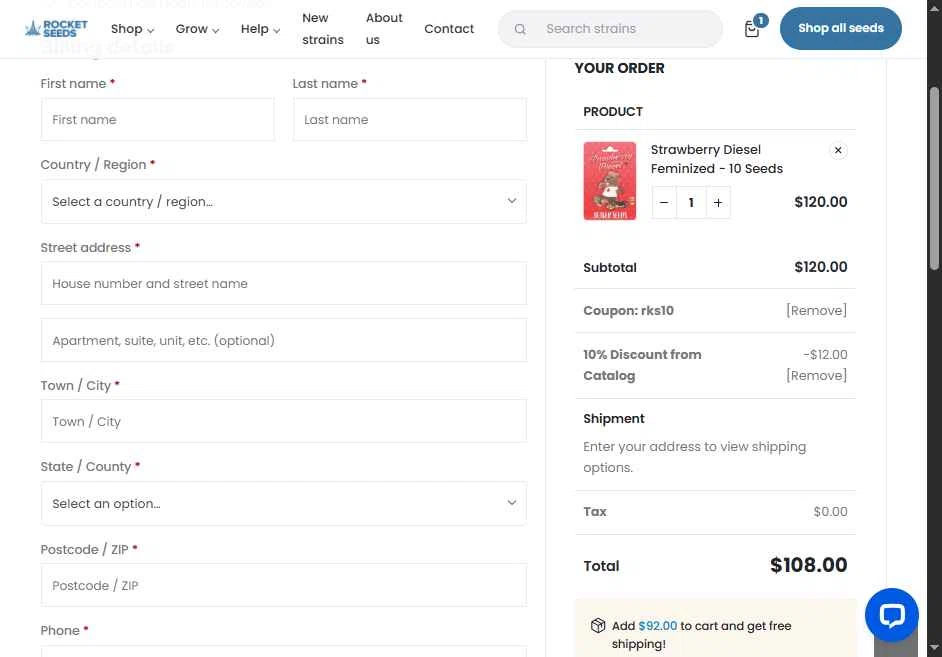Expand the Shop menu
942x657 pixels.
point(133,29)
